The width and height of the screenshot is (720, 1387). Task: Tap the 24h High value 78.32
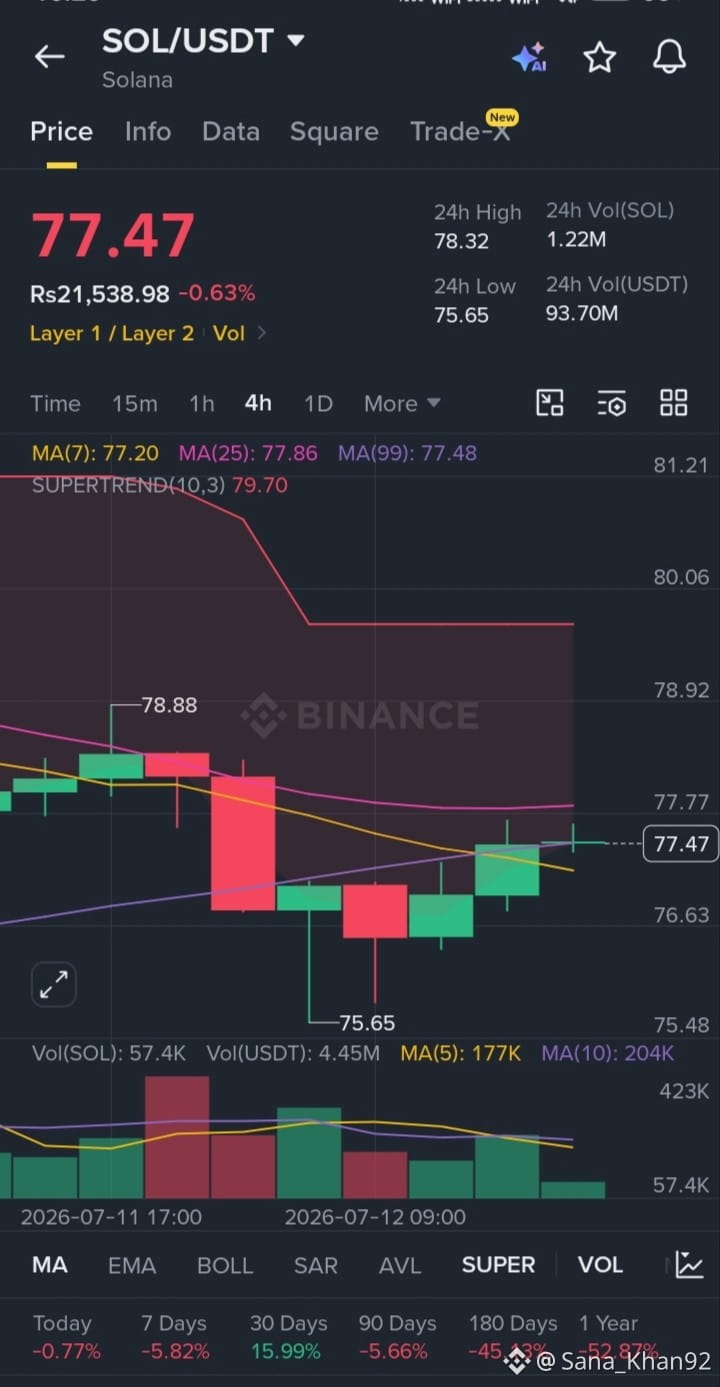point(461,241)
